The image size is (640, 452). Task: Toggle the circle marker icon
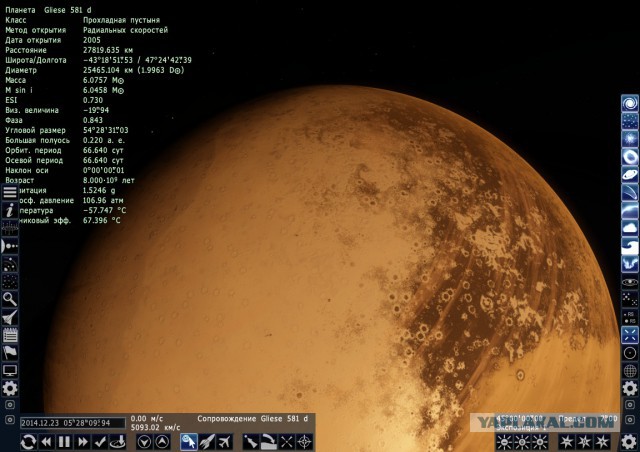point(630,353)
